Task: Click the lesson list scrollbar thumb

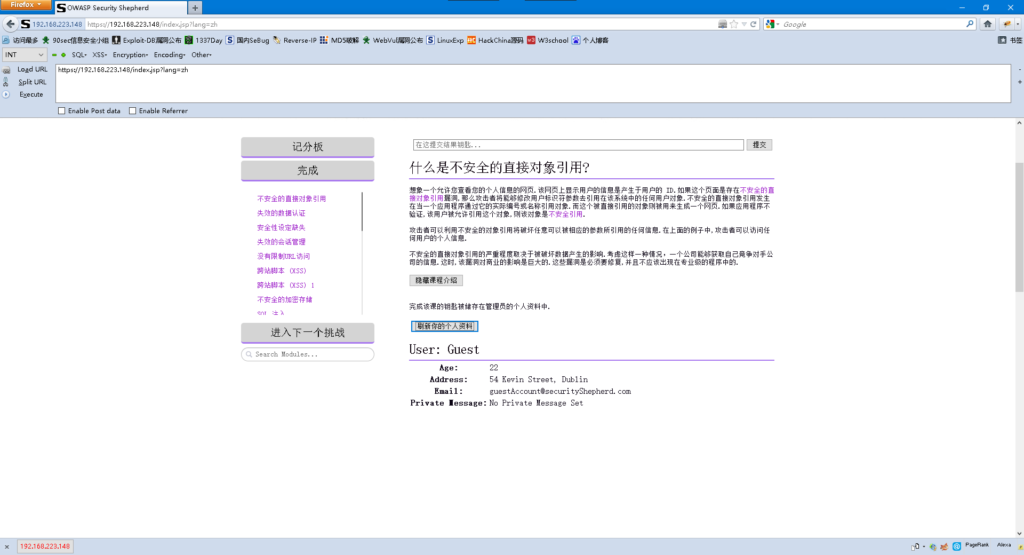Action: 362,212
